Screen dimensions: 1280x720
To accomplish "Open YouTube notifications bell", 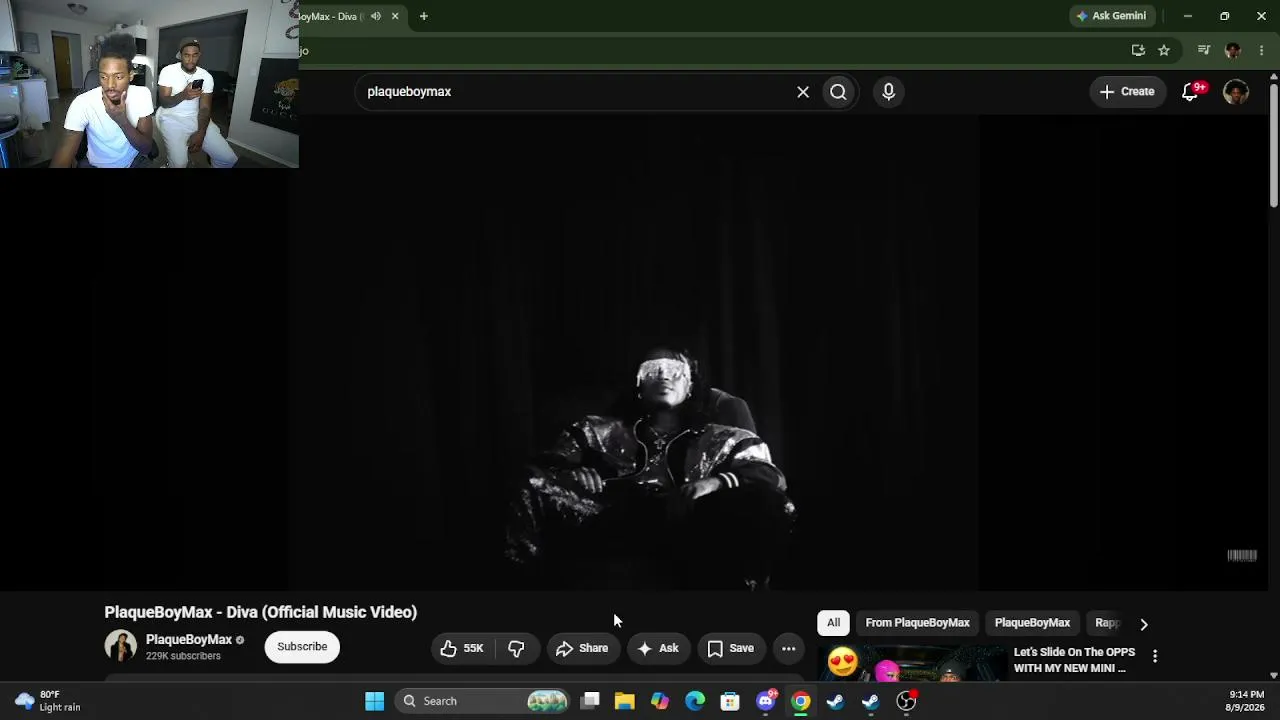I will click(x=1190, y=92).
